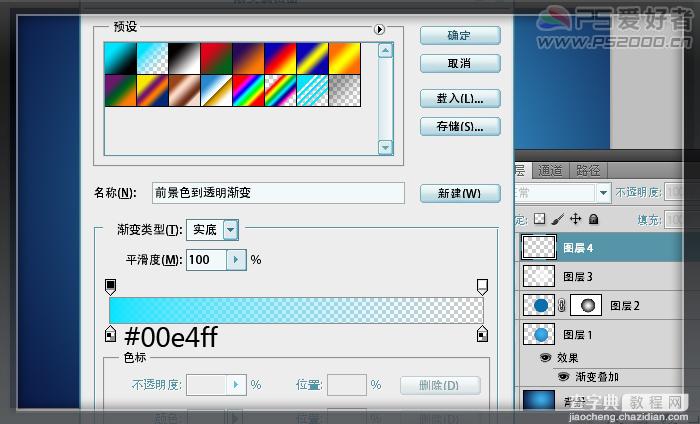Select the cyan to black first preset
The width and height of the screenshot is (700, 424).
(x=121, y=58)
